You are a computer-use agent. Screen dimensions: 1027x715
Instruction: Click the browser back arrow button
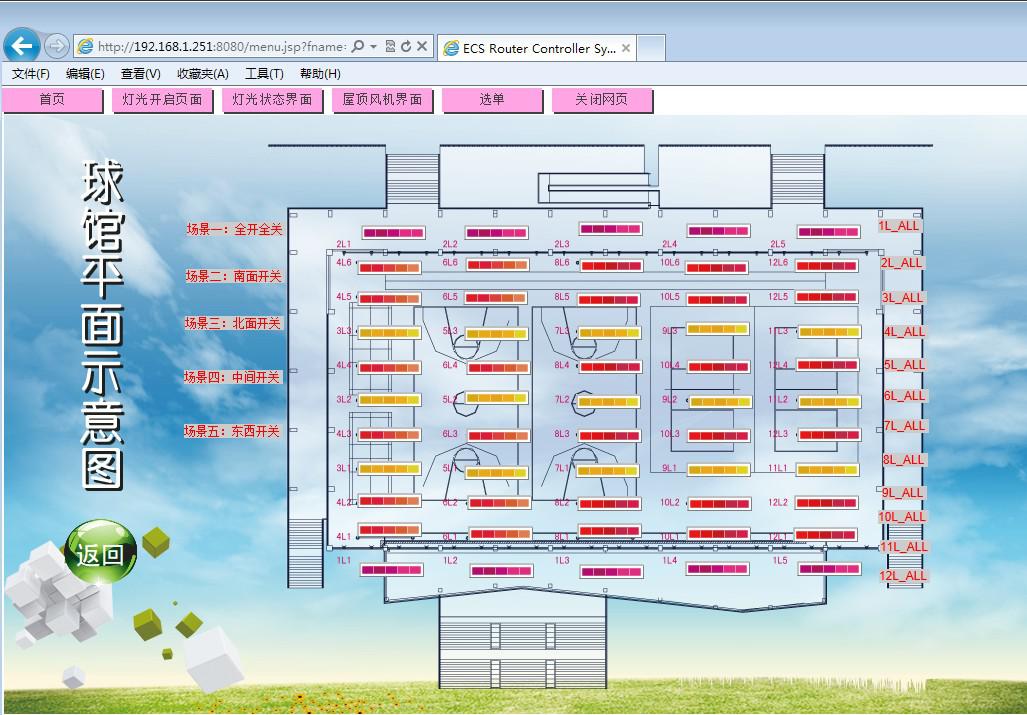21,46
